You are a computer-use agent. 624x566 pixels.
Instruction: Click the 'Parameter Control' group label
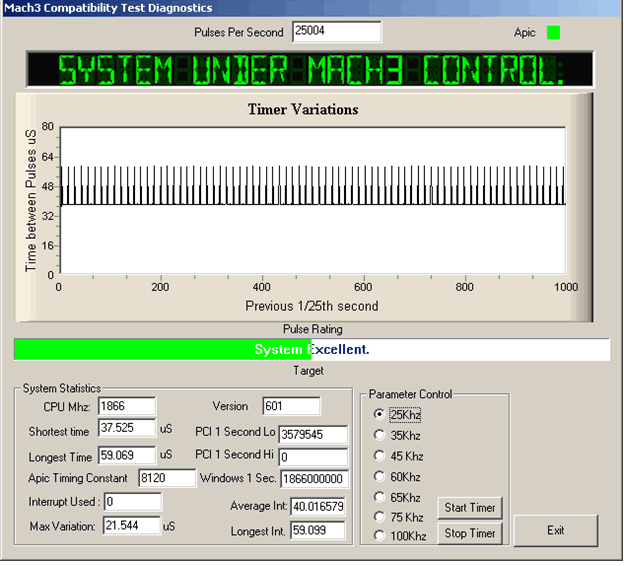[x=410, y=394]
